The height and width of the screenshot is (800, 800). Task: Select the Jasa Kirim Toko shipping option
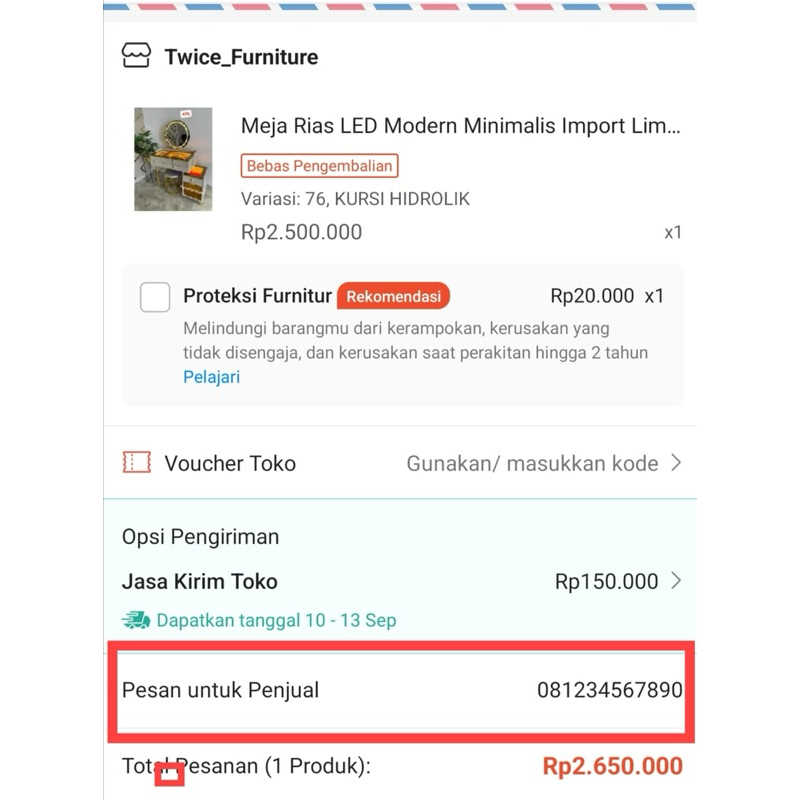(x=200, y=581)
